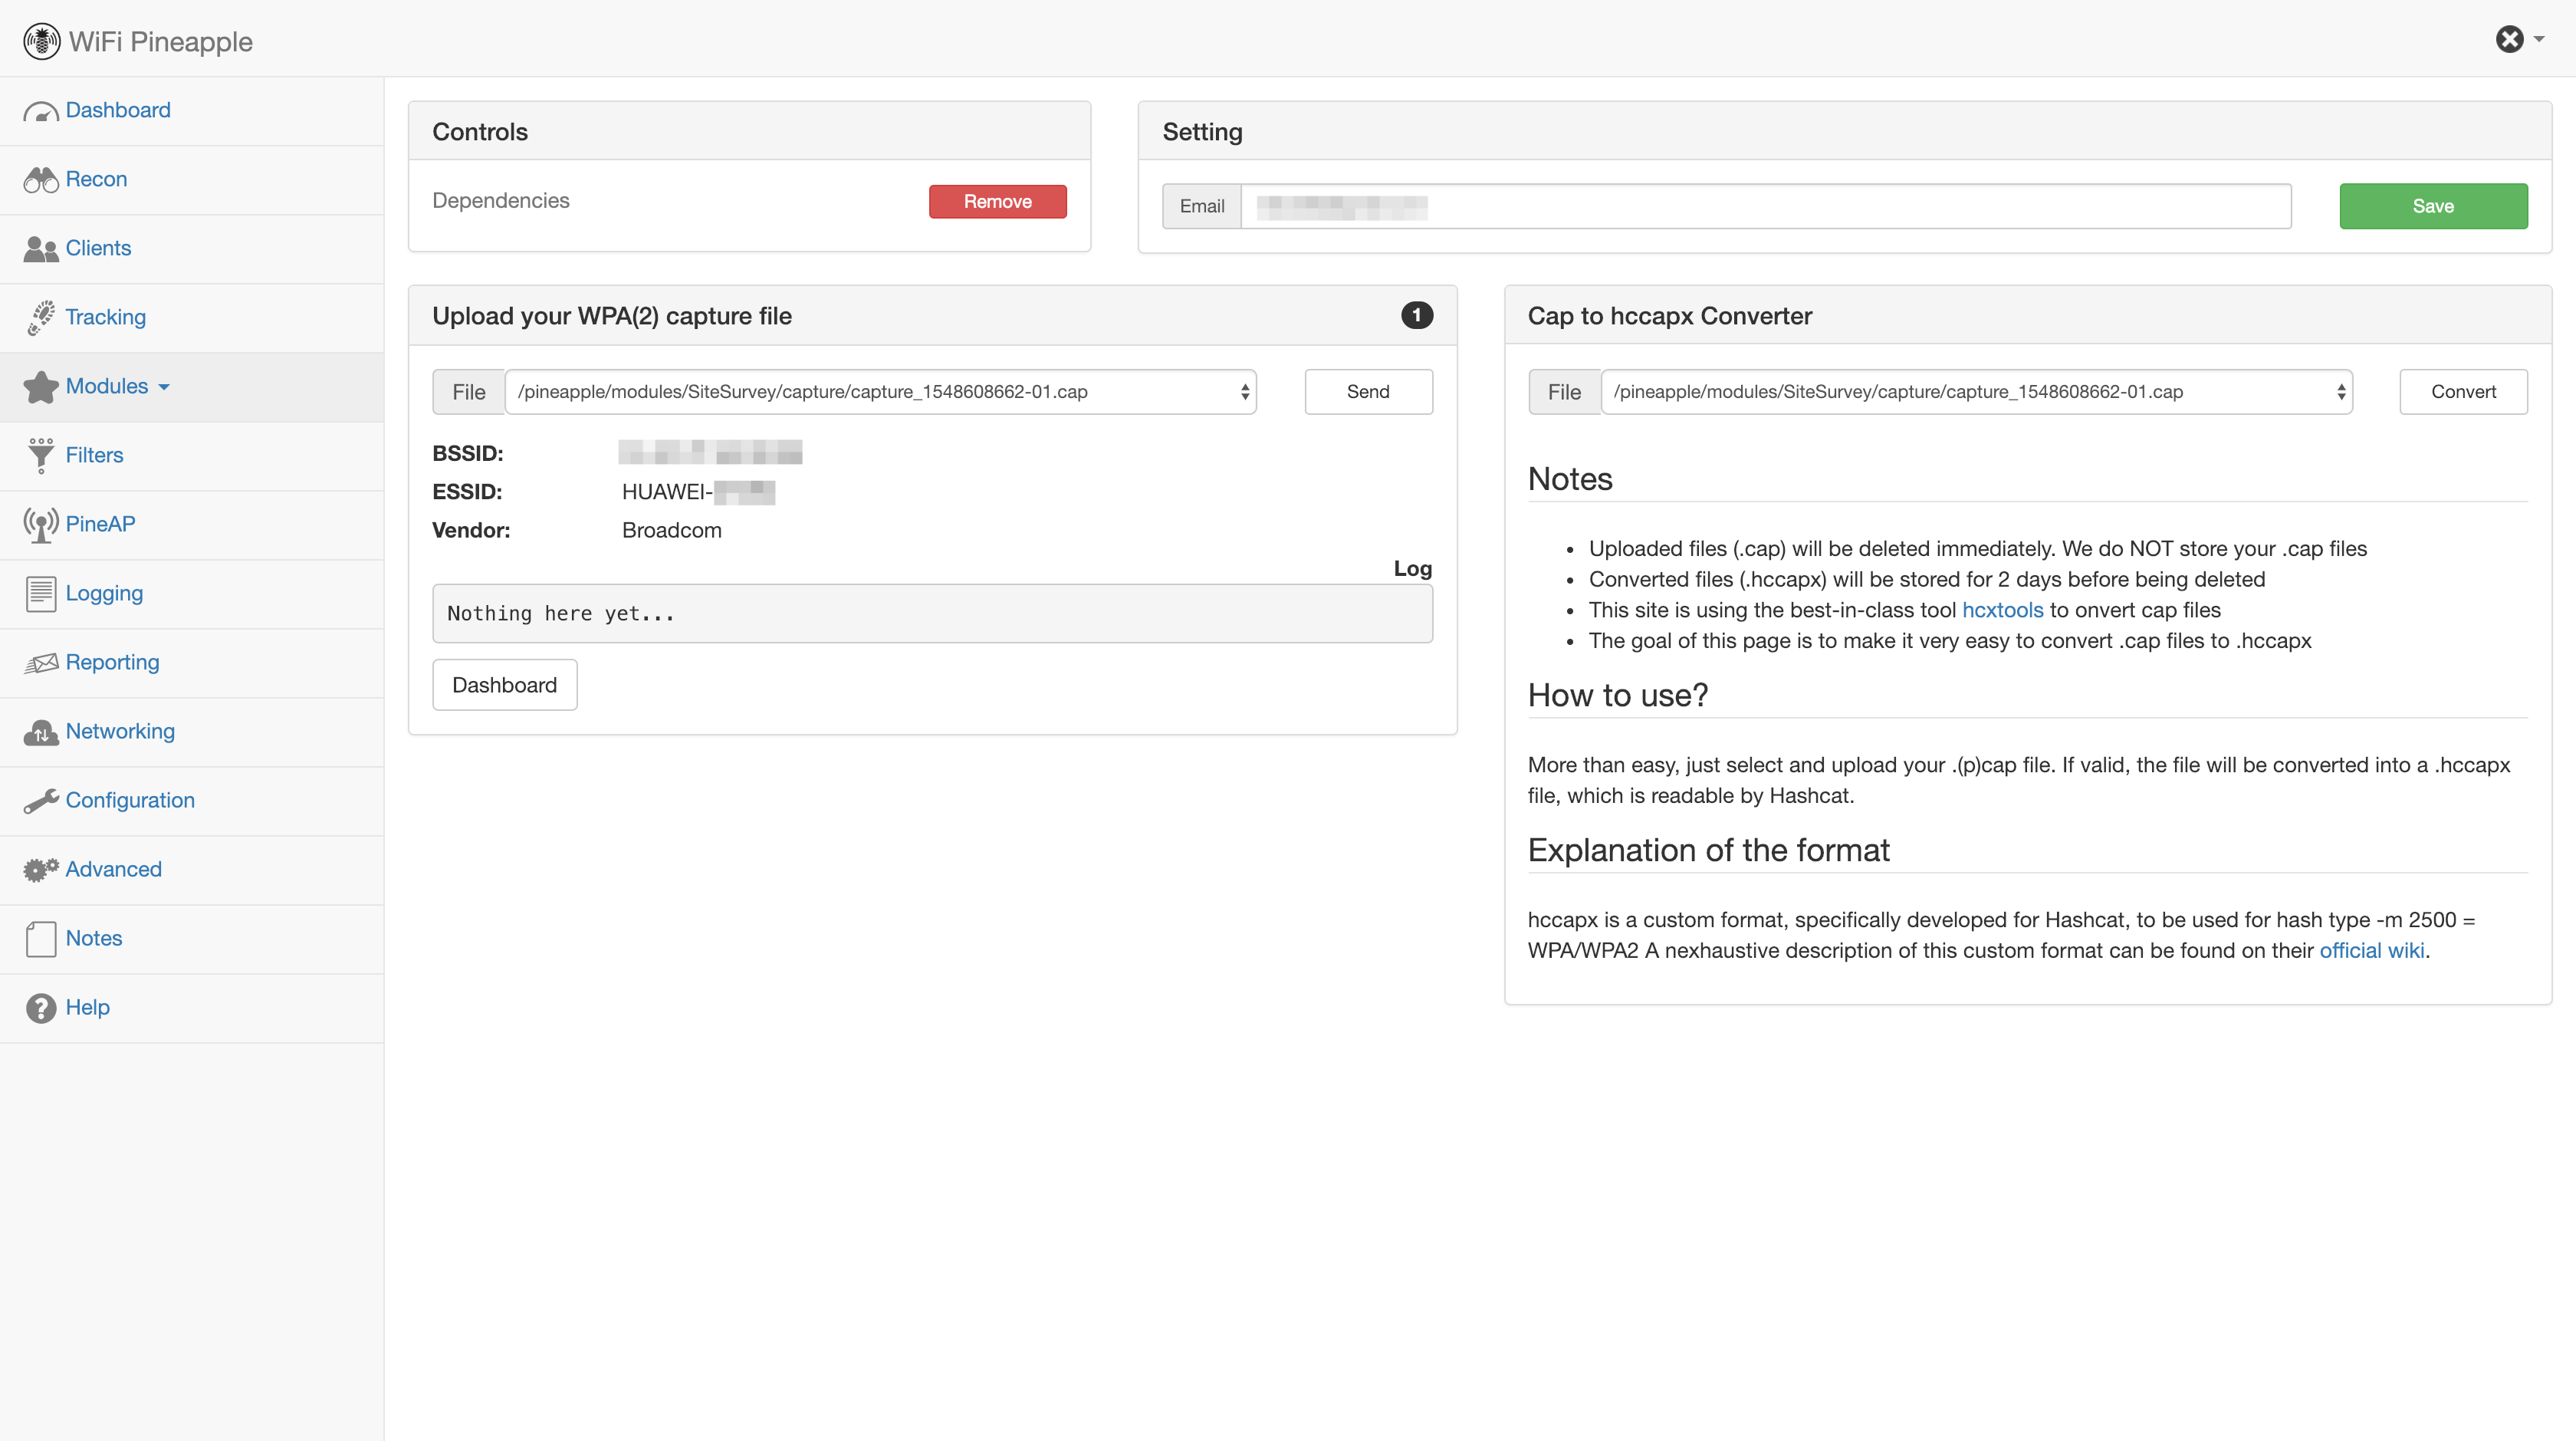This screenshot has height=1441, width=2576.
Task: Click the BSSID label
Action: (468, 453)
